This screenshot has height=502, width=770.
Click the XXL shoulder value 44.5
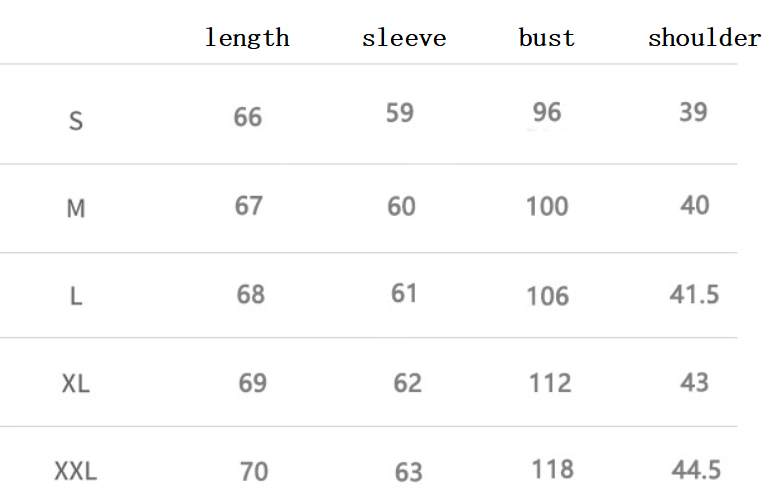coord(697,469)
